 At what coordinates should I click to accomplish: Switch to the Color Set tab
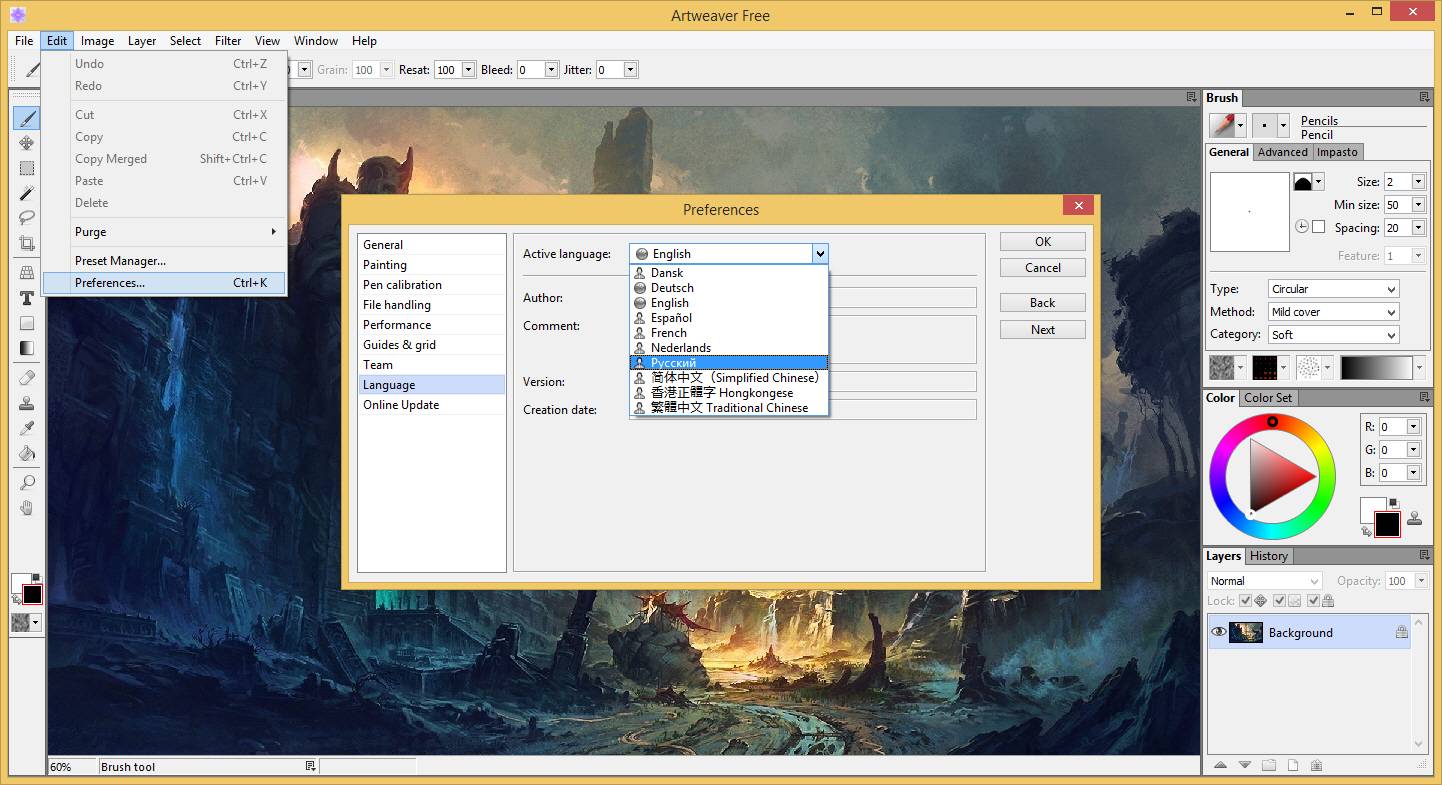point(1268,398)
